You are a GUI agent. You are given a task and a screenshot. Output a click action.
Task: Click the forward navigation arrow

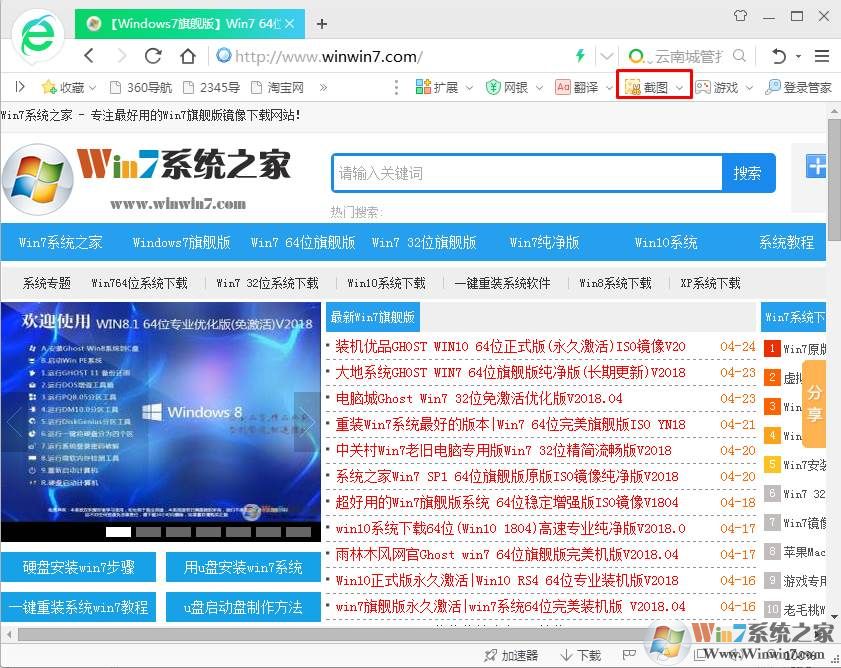122,55
